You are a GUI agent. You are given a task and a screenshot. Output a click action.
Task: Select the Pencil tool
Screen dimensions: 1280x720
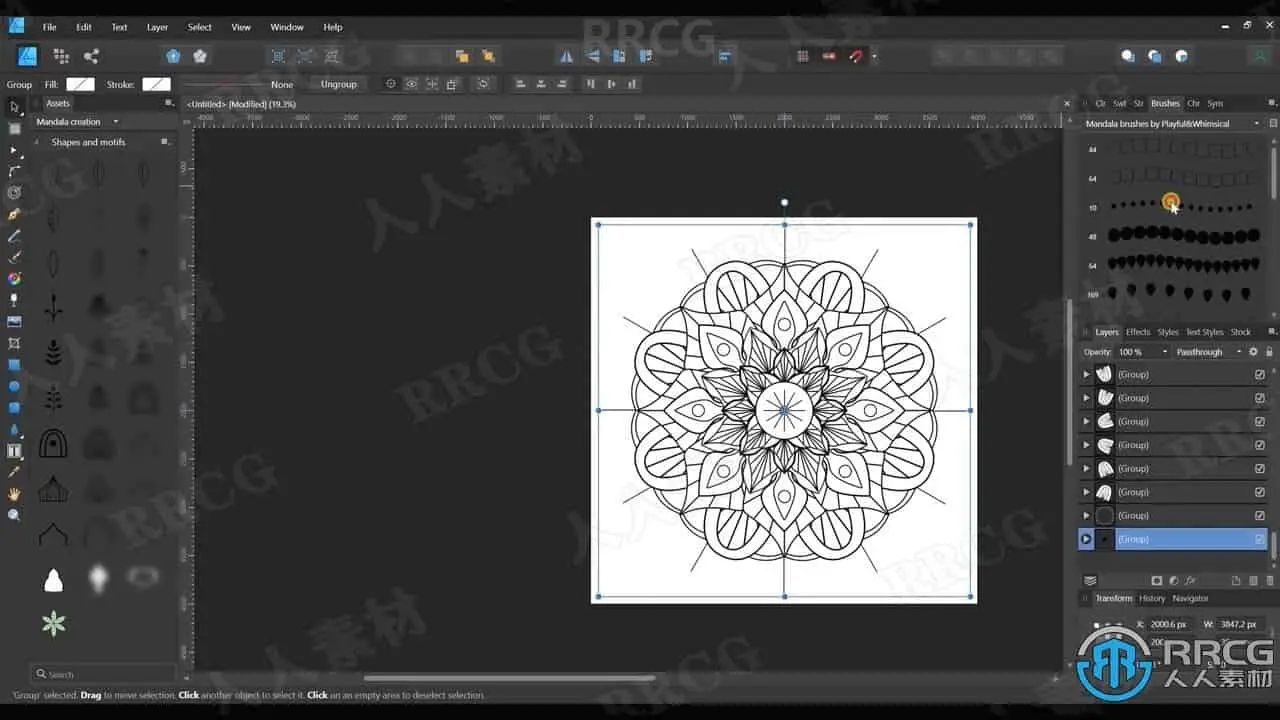[14, 236]
